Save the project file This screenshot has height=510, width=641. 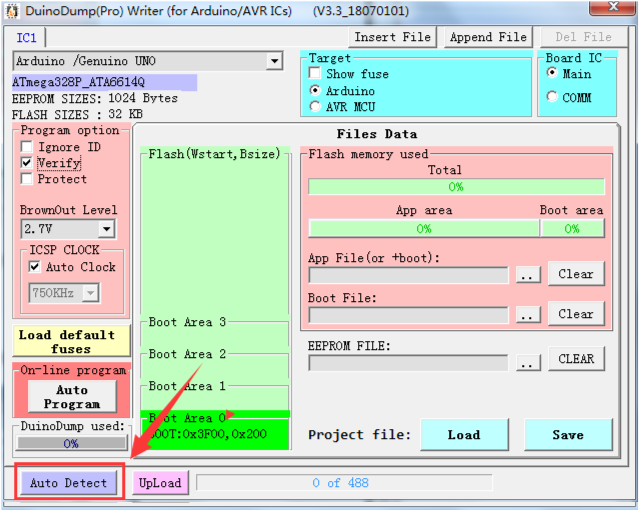point(568,435)
